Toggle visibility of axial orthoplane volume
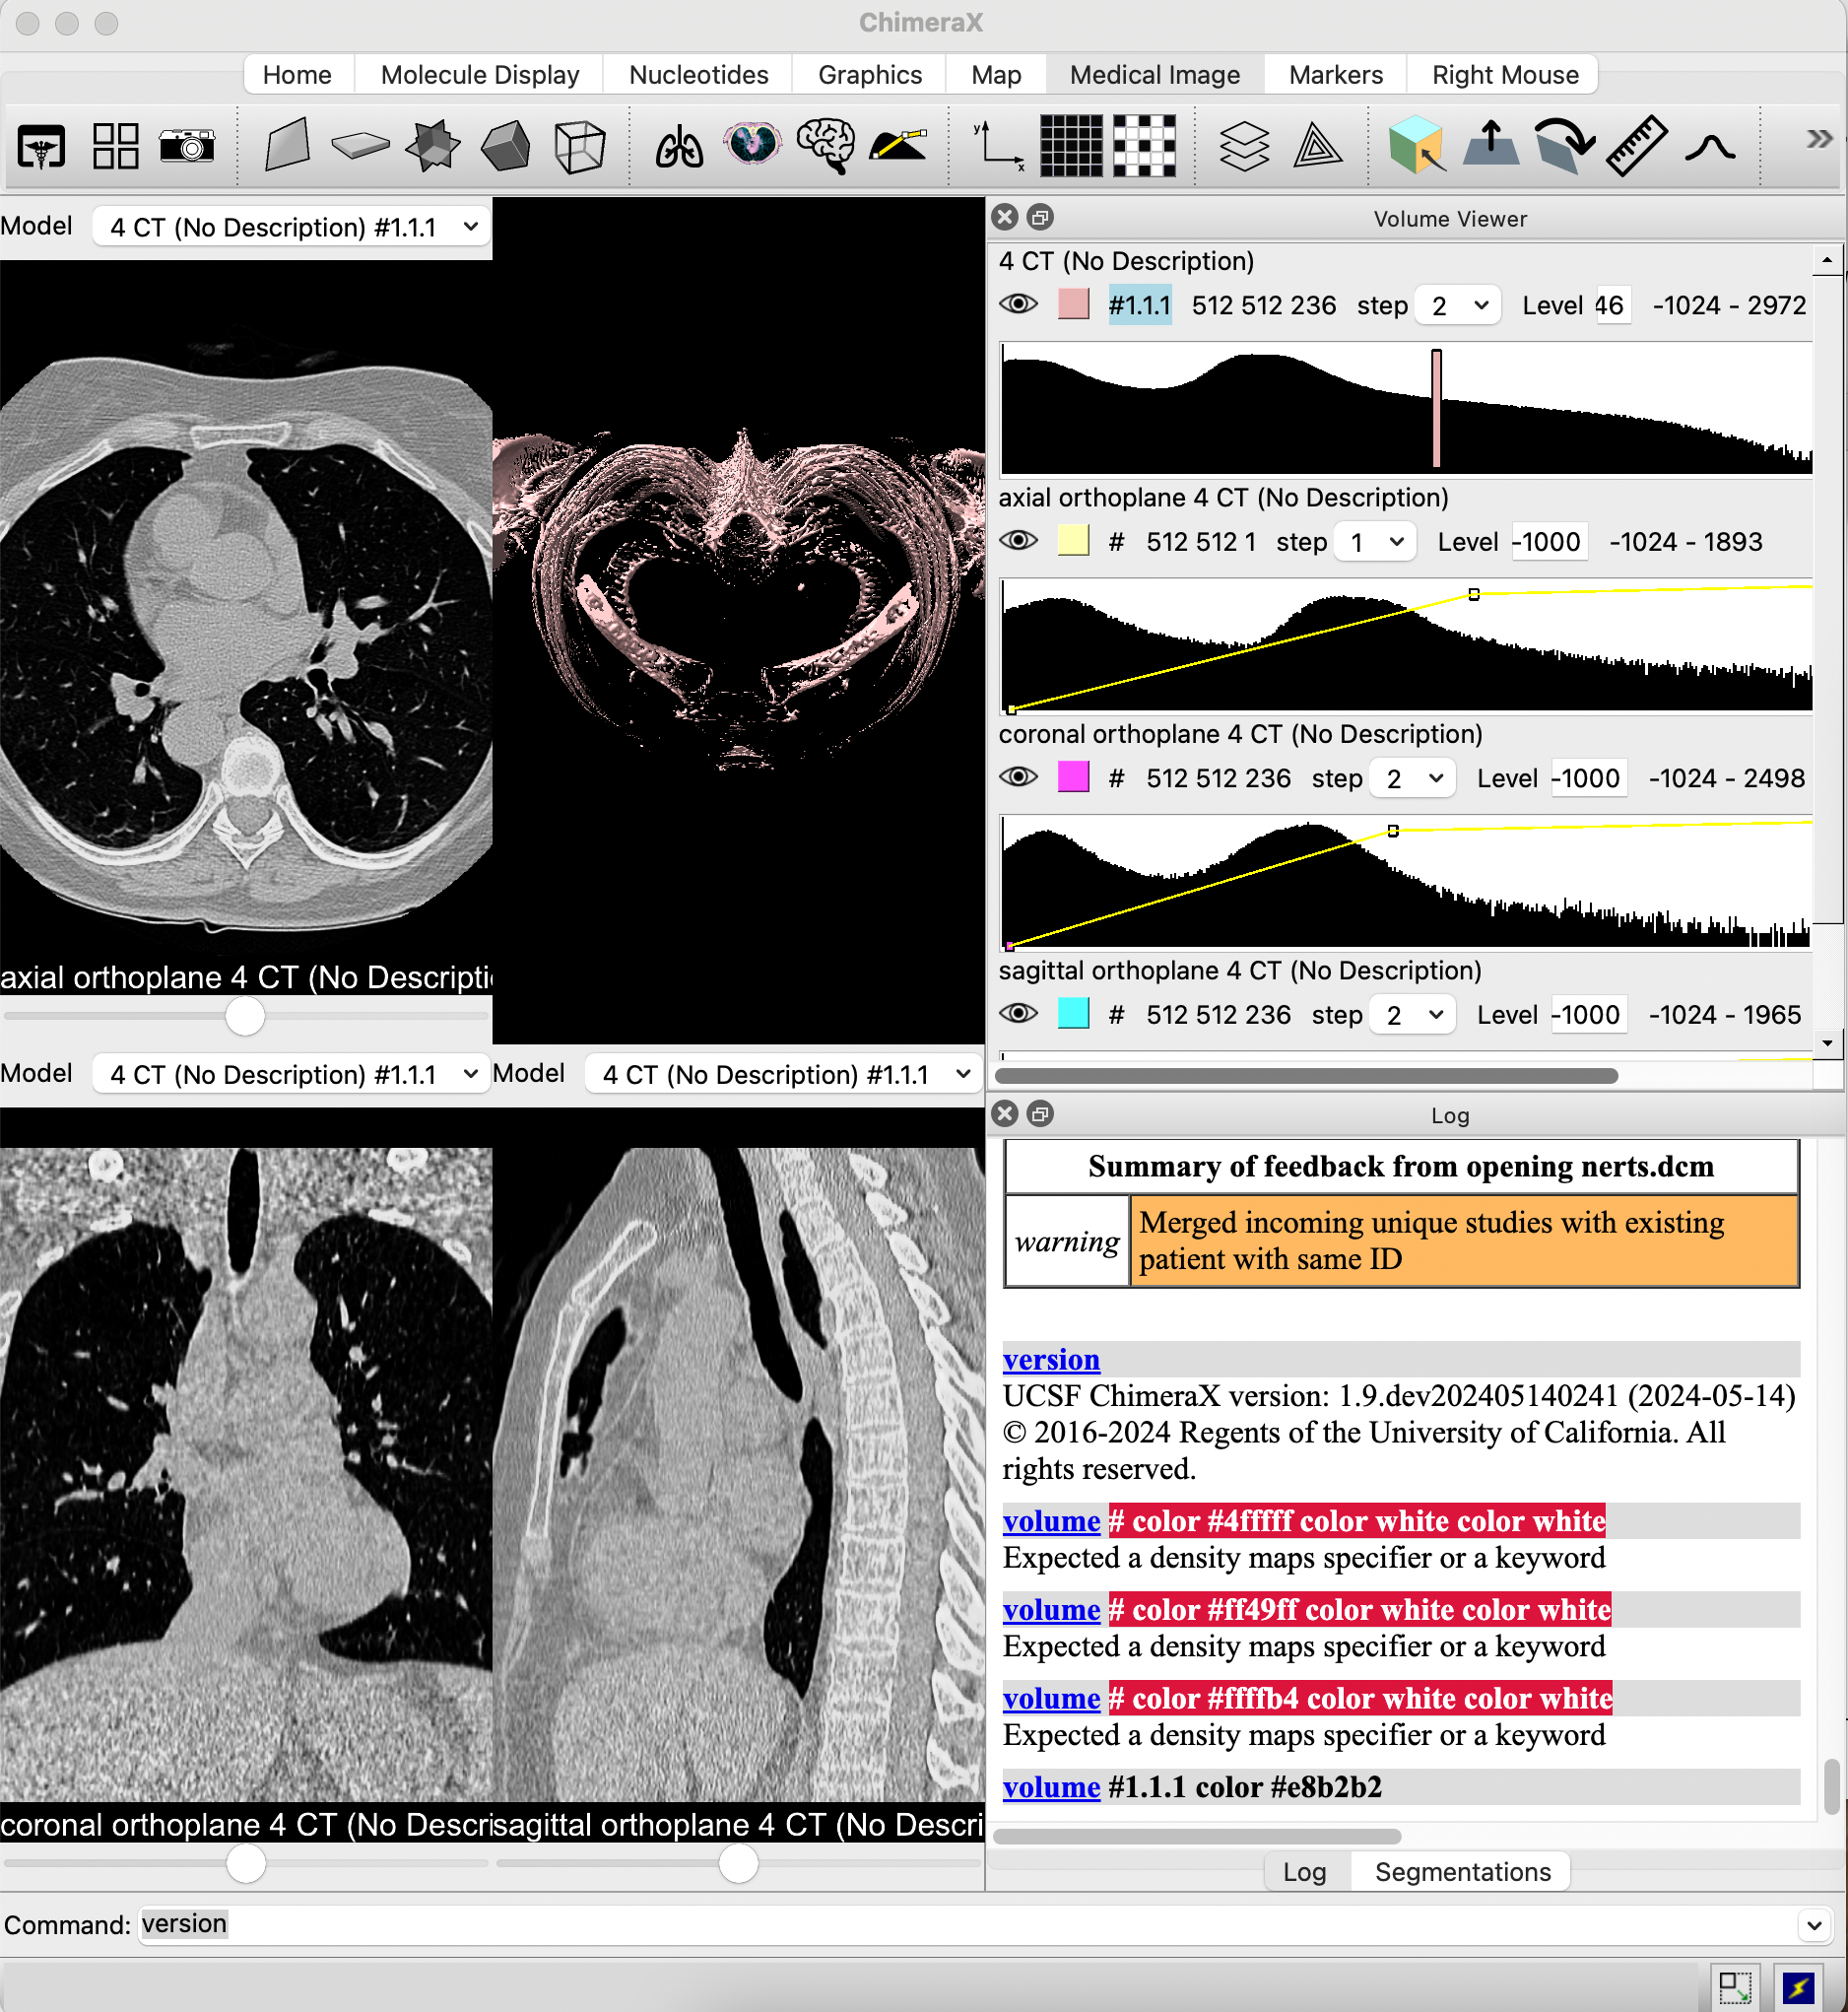 point(1018,541)
